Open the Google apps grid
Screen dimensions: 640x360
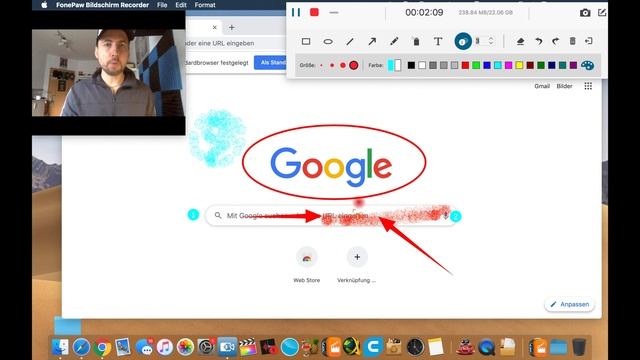588,86
